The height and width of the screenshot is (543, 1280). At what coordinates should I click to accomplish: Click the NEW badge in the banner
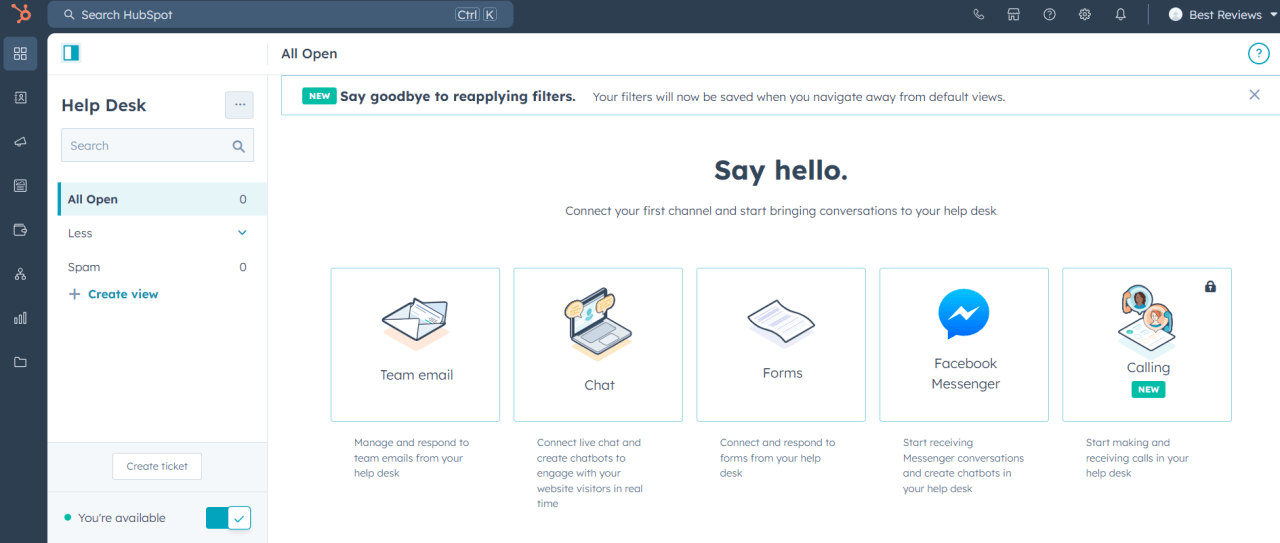pos(319,97)
